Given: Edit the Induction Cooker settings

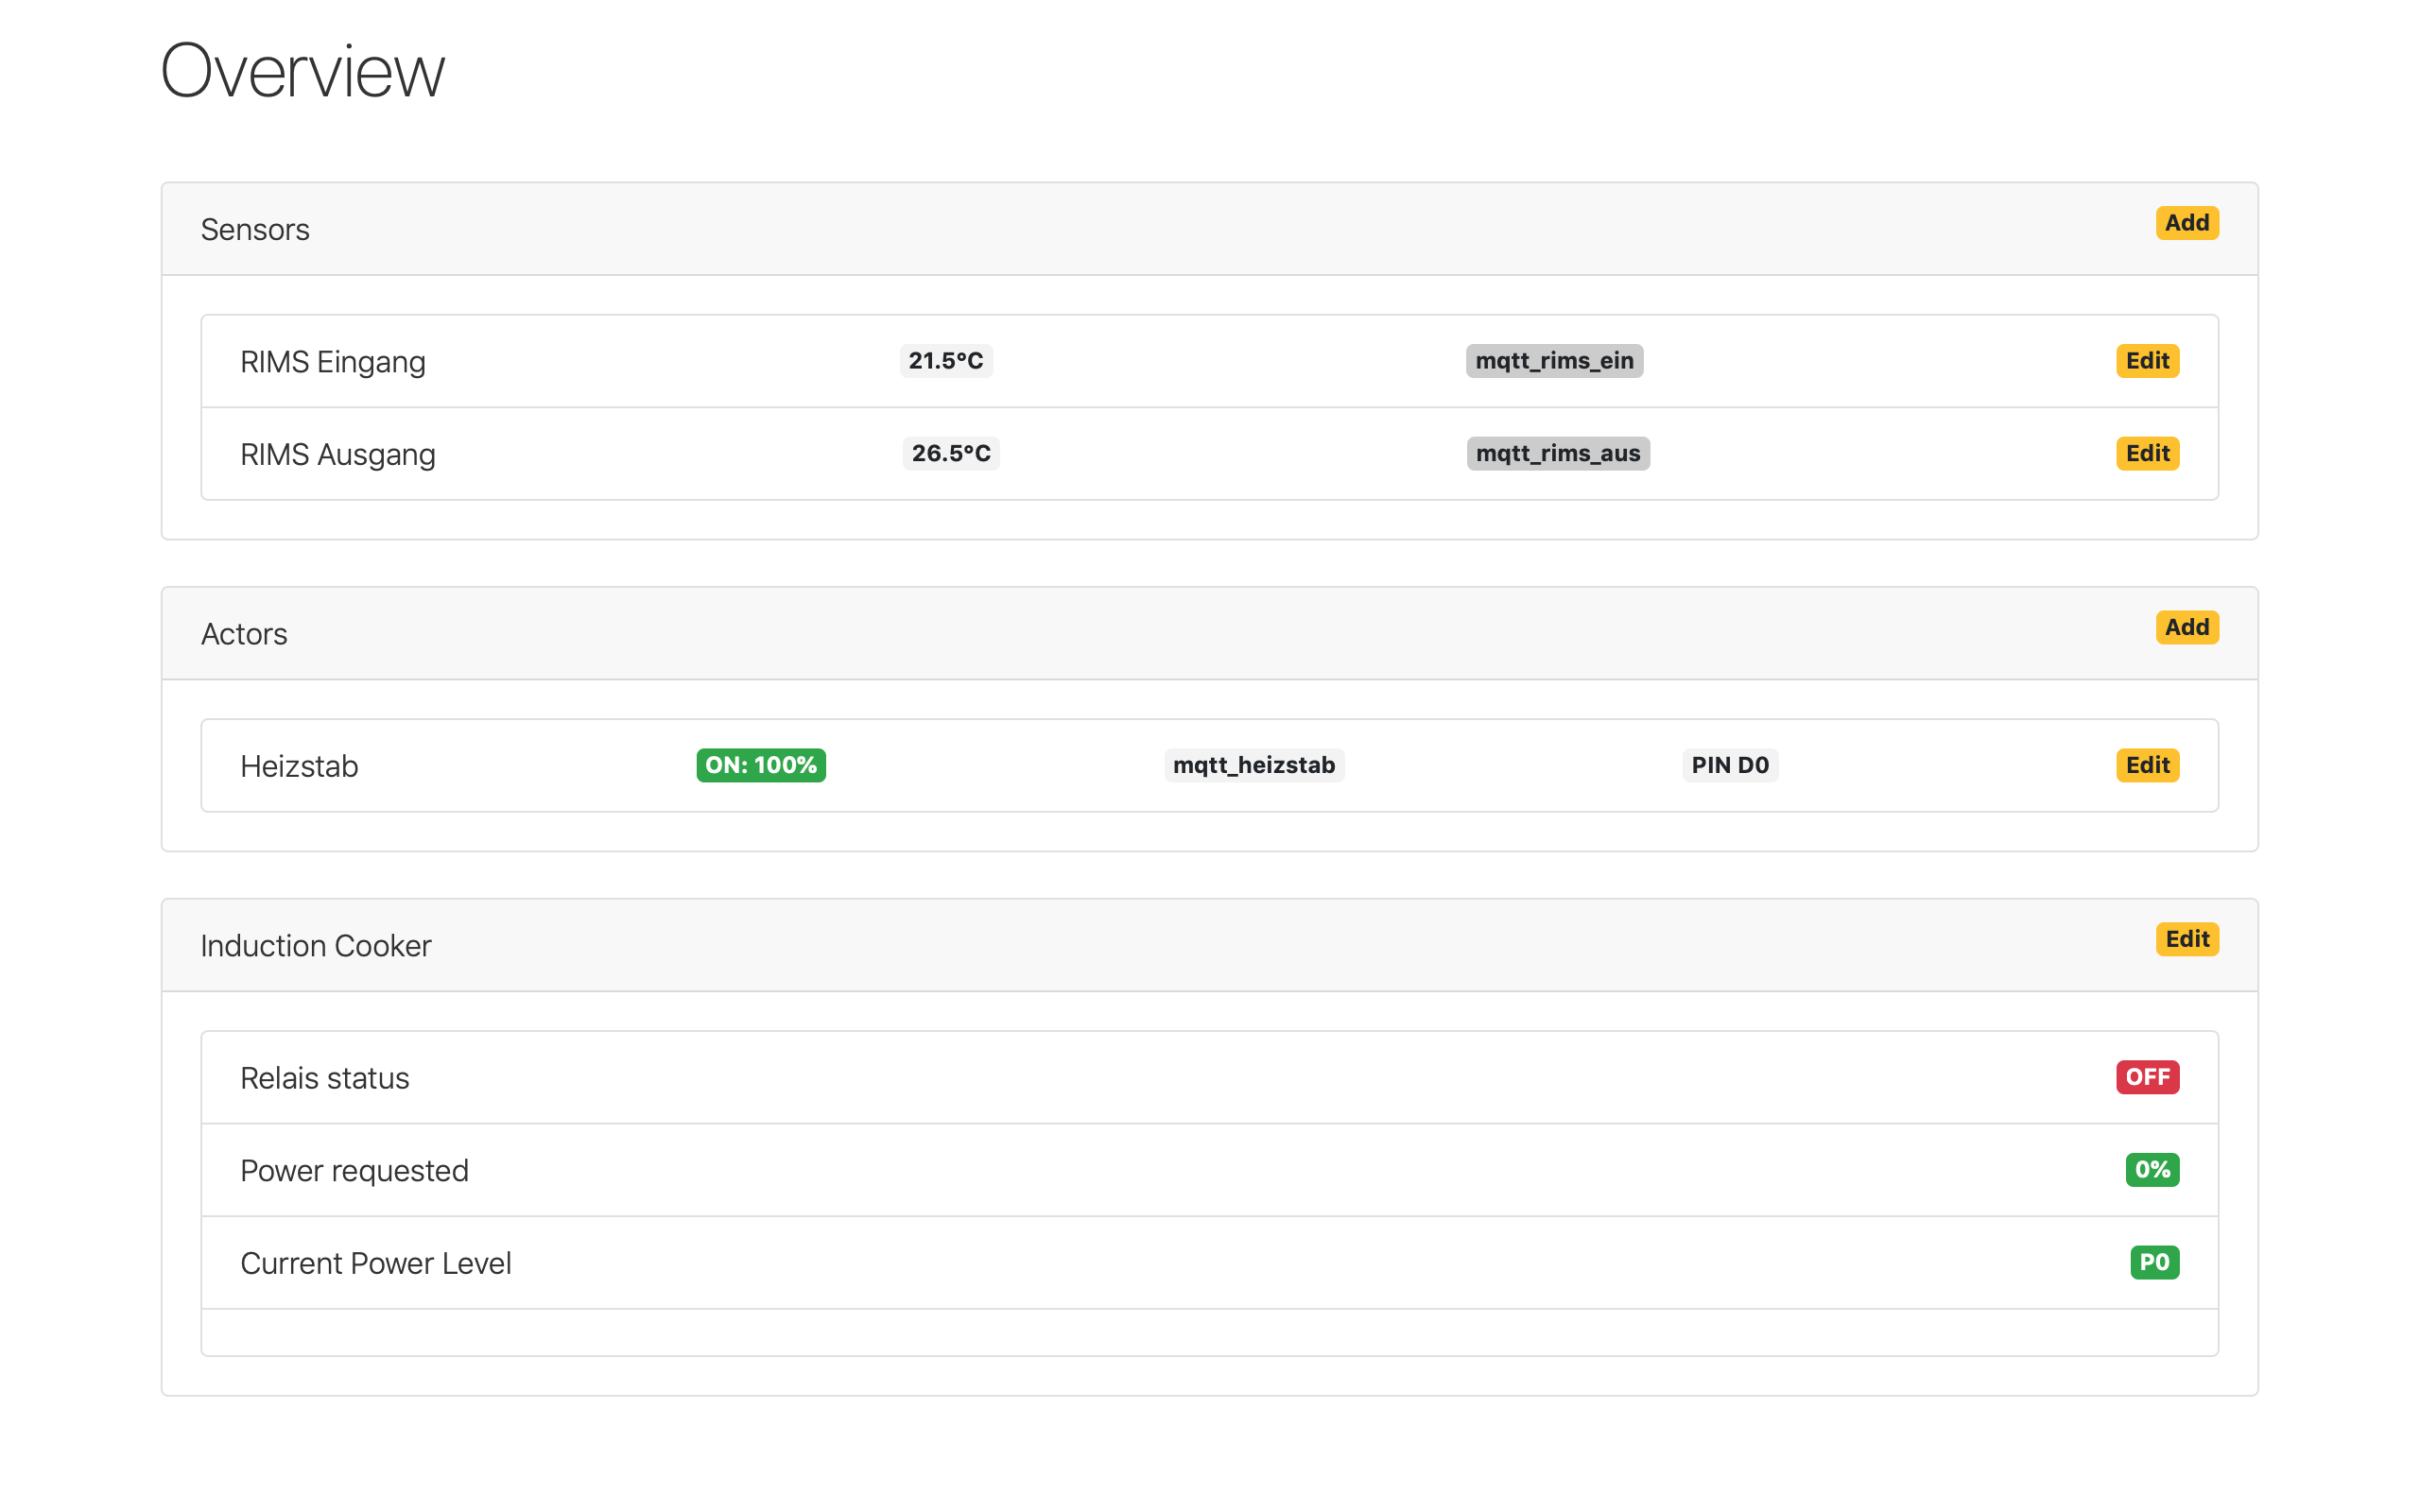Looking at the screenshot, I should click(x=2186, y=939).
